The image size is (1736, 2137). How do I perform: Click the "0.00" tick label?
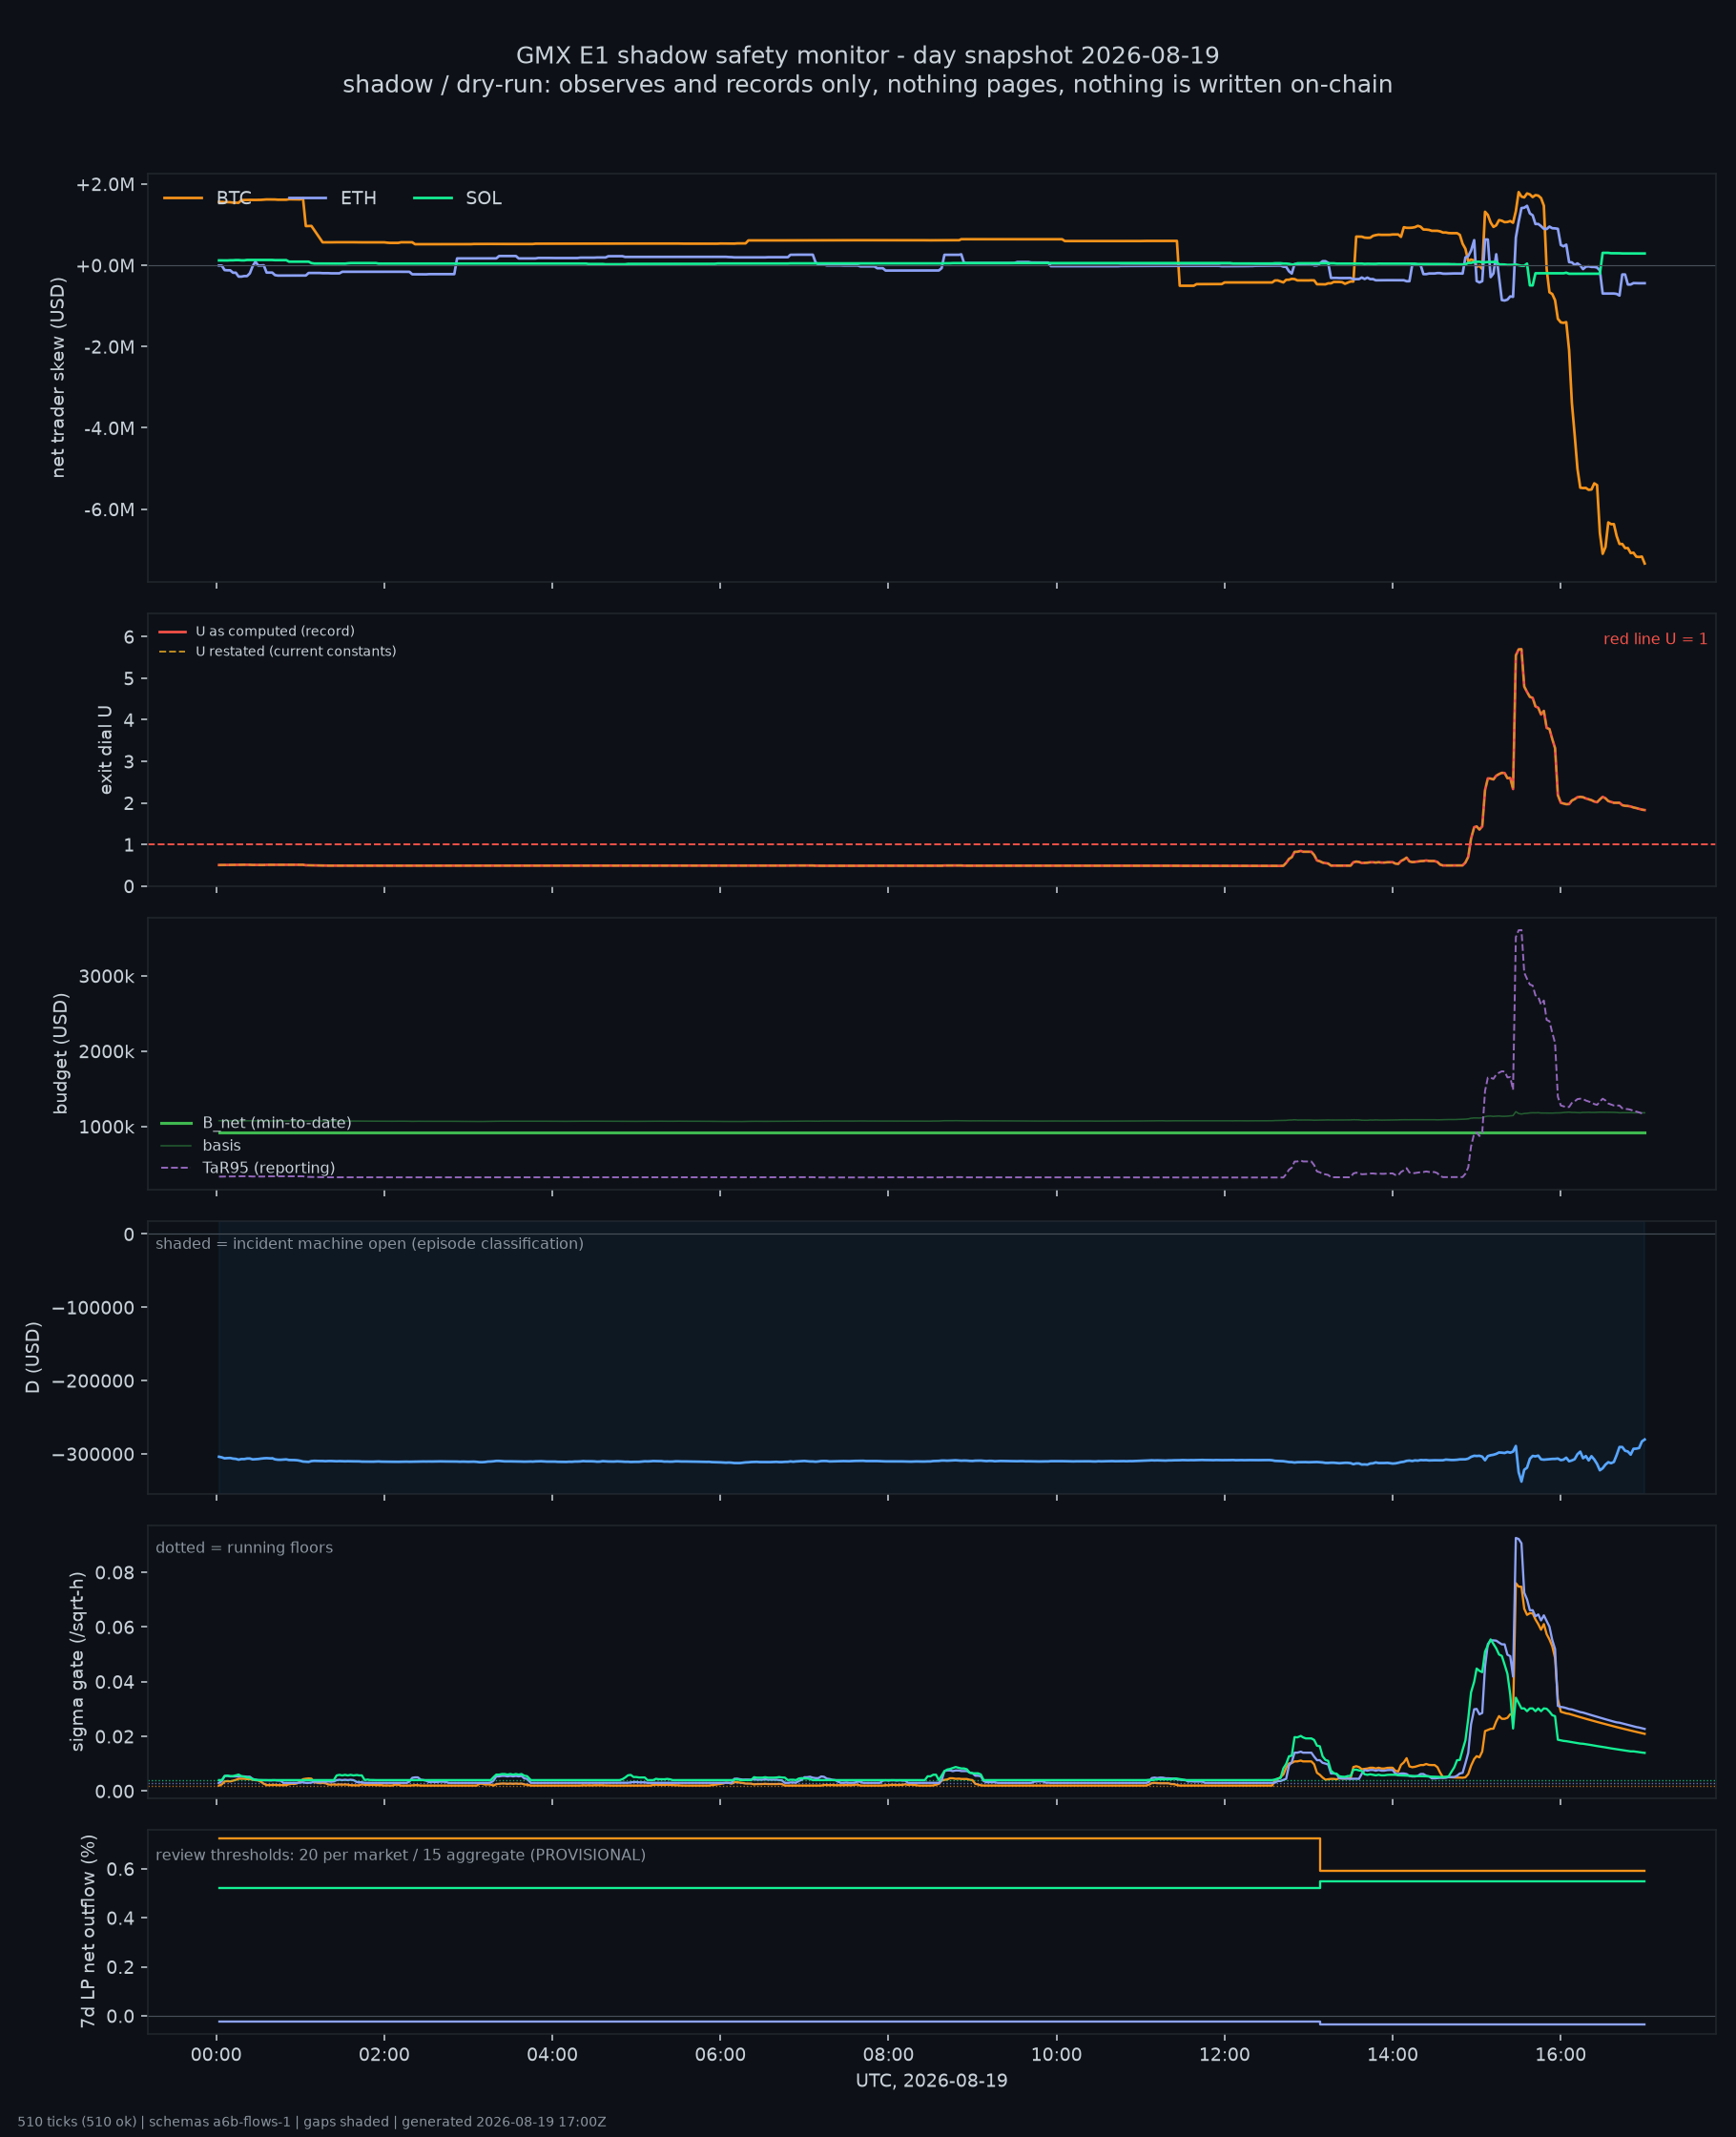click(x=115, y=1791)
